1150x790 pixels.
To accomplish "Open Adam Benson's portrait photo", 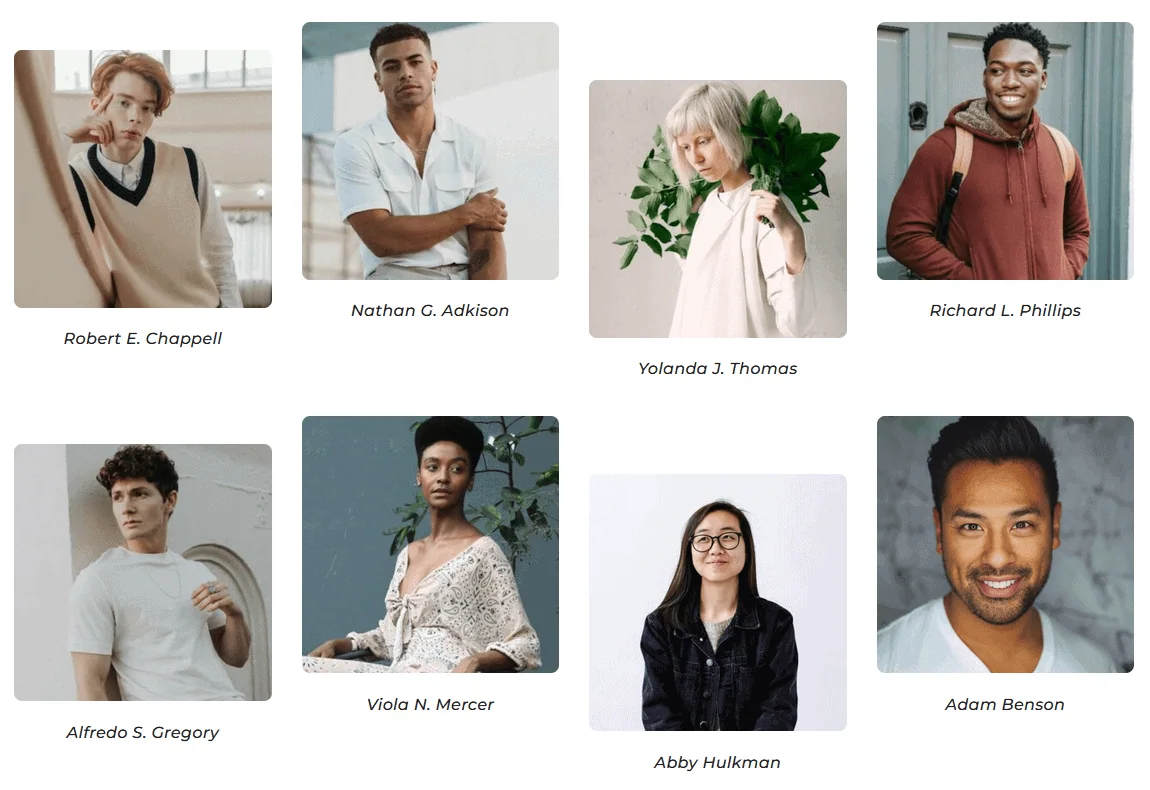I will tap(1006, 544).
